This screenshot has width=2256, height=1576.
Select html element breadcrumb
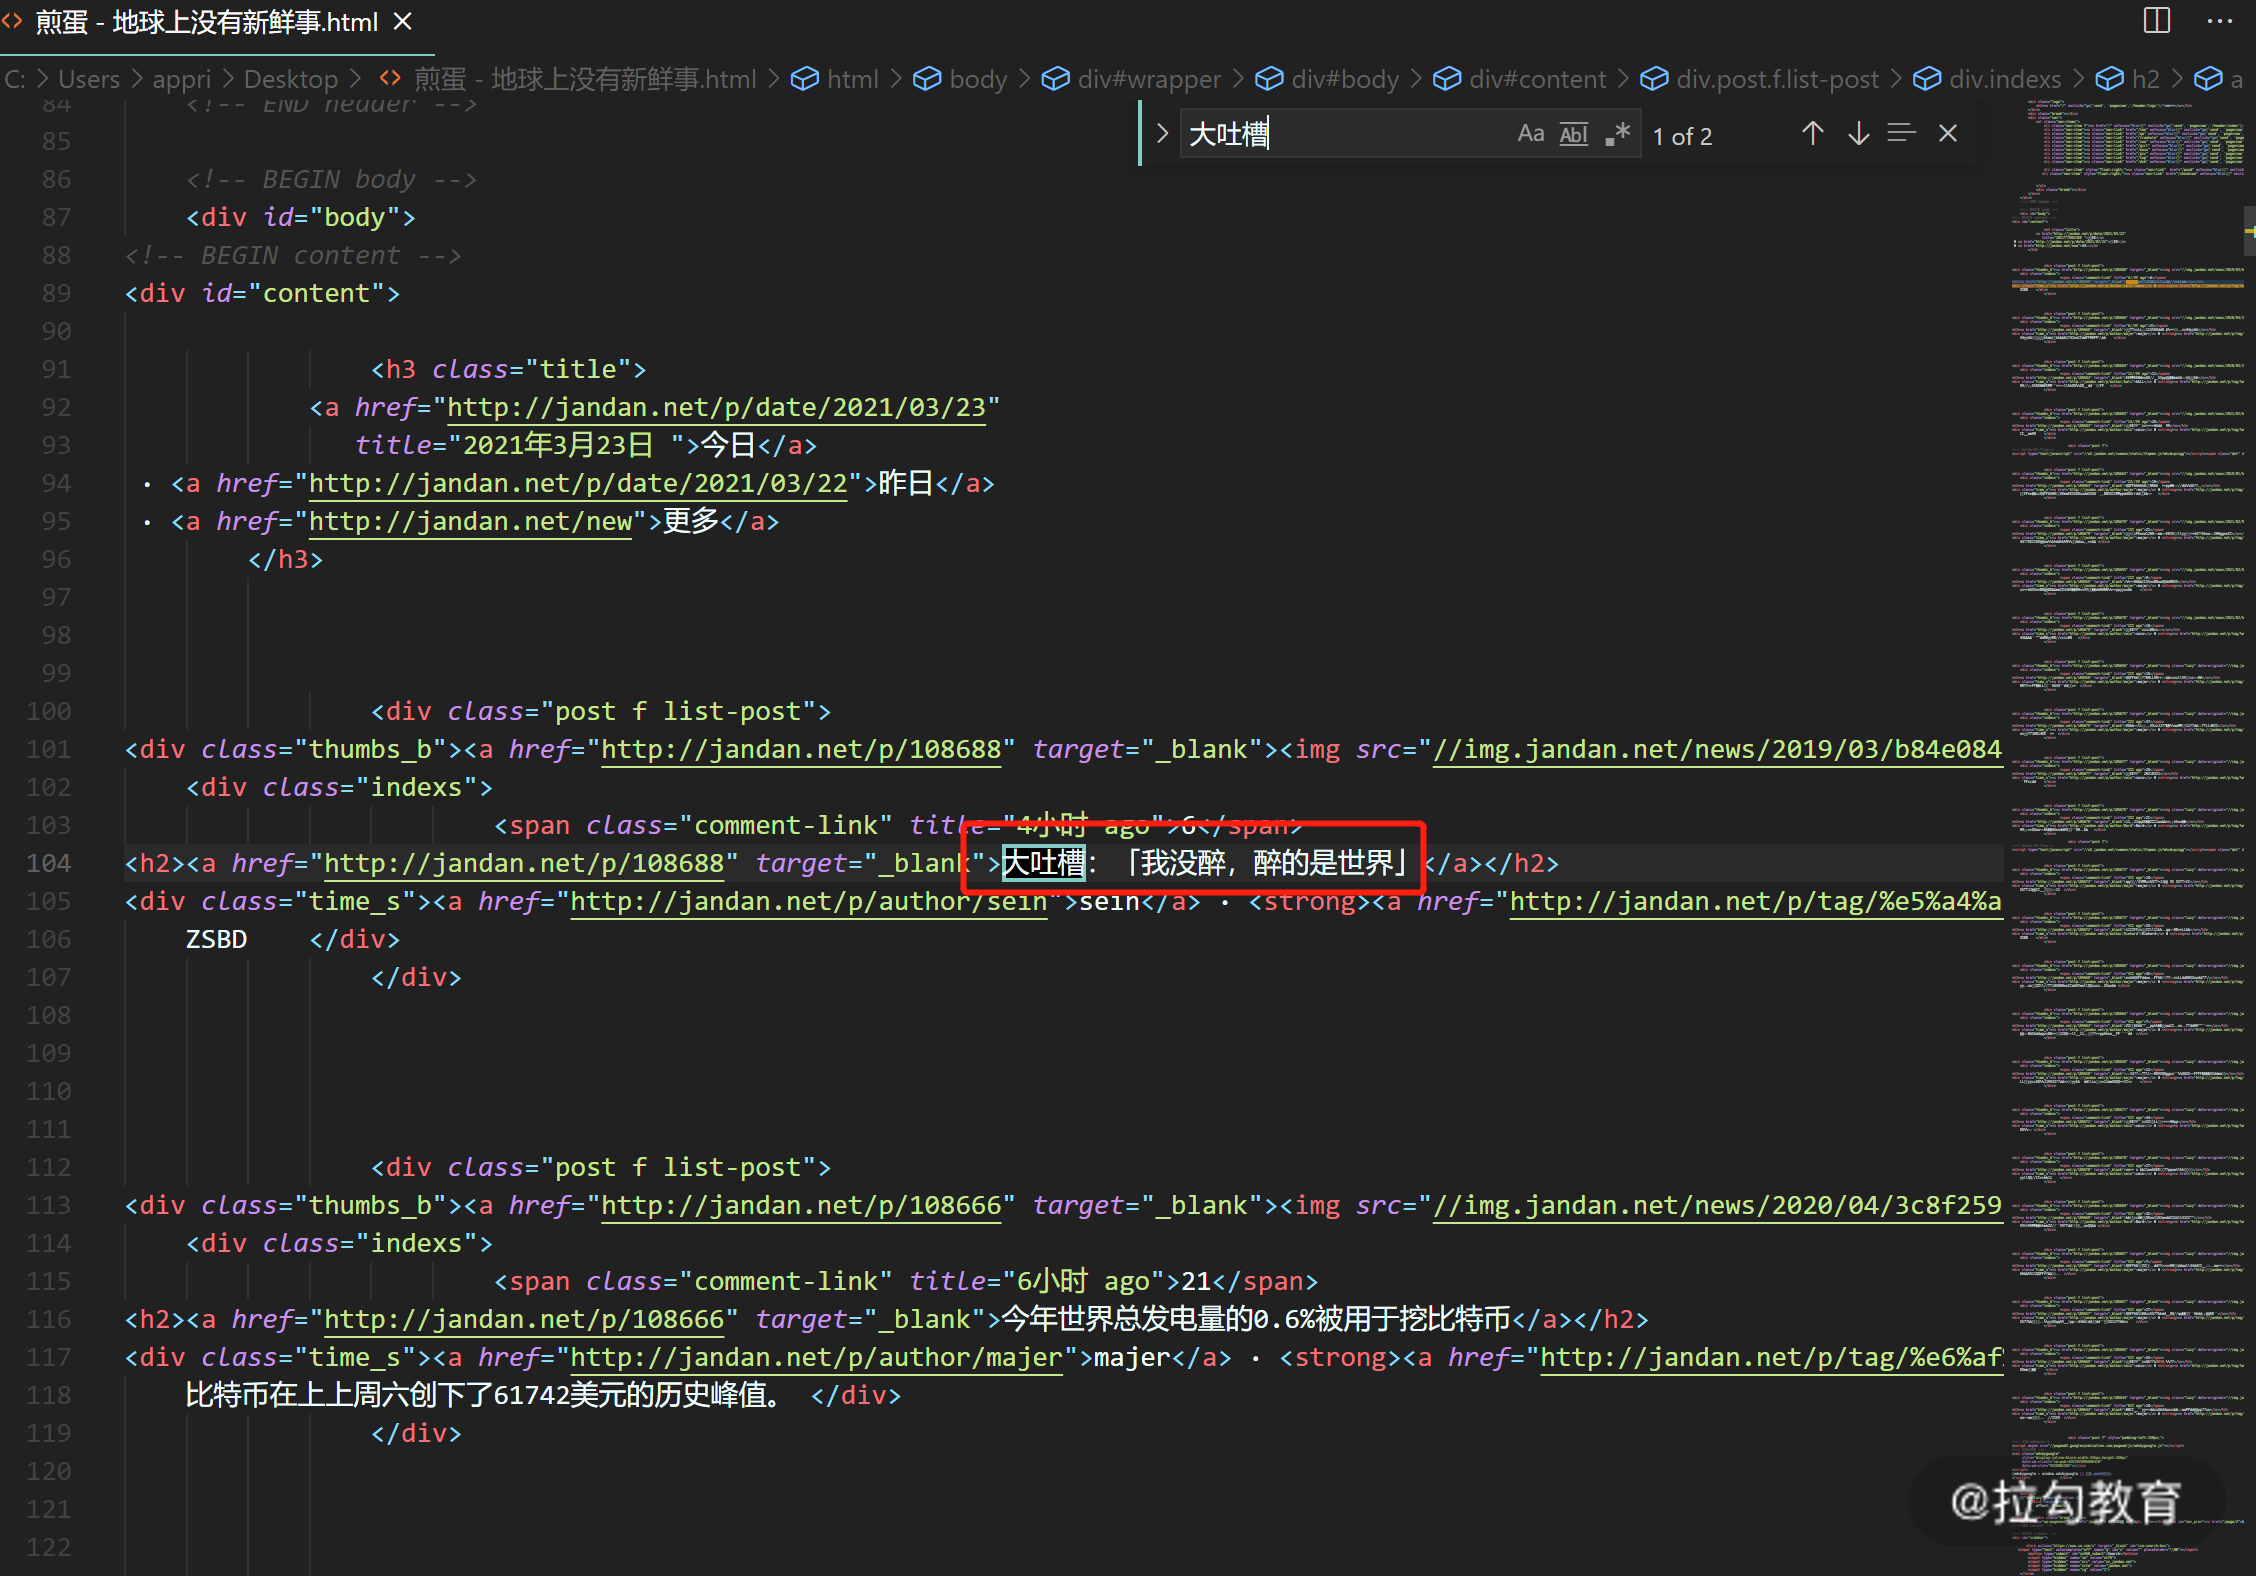[x=852, y=79]
